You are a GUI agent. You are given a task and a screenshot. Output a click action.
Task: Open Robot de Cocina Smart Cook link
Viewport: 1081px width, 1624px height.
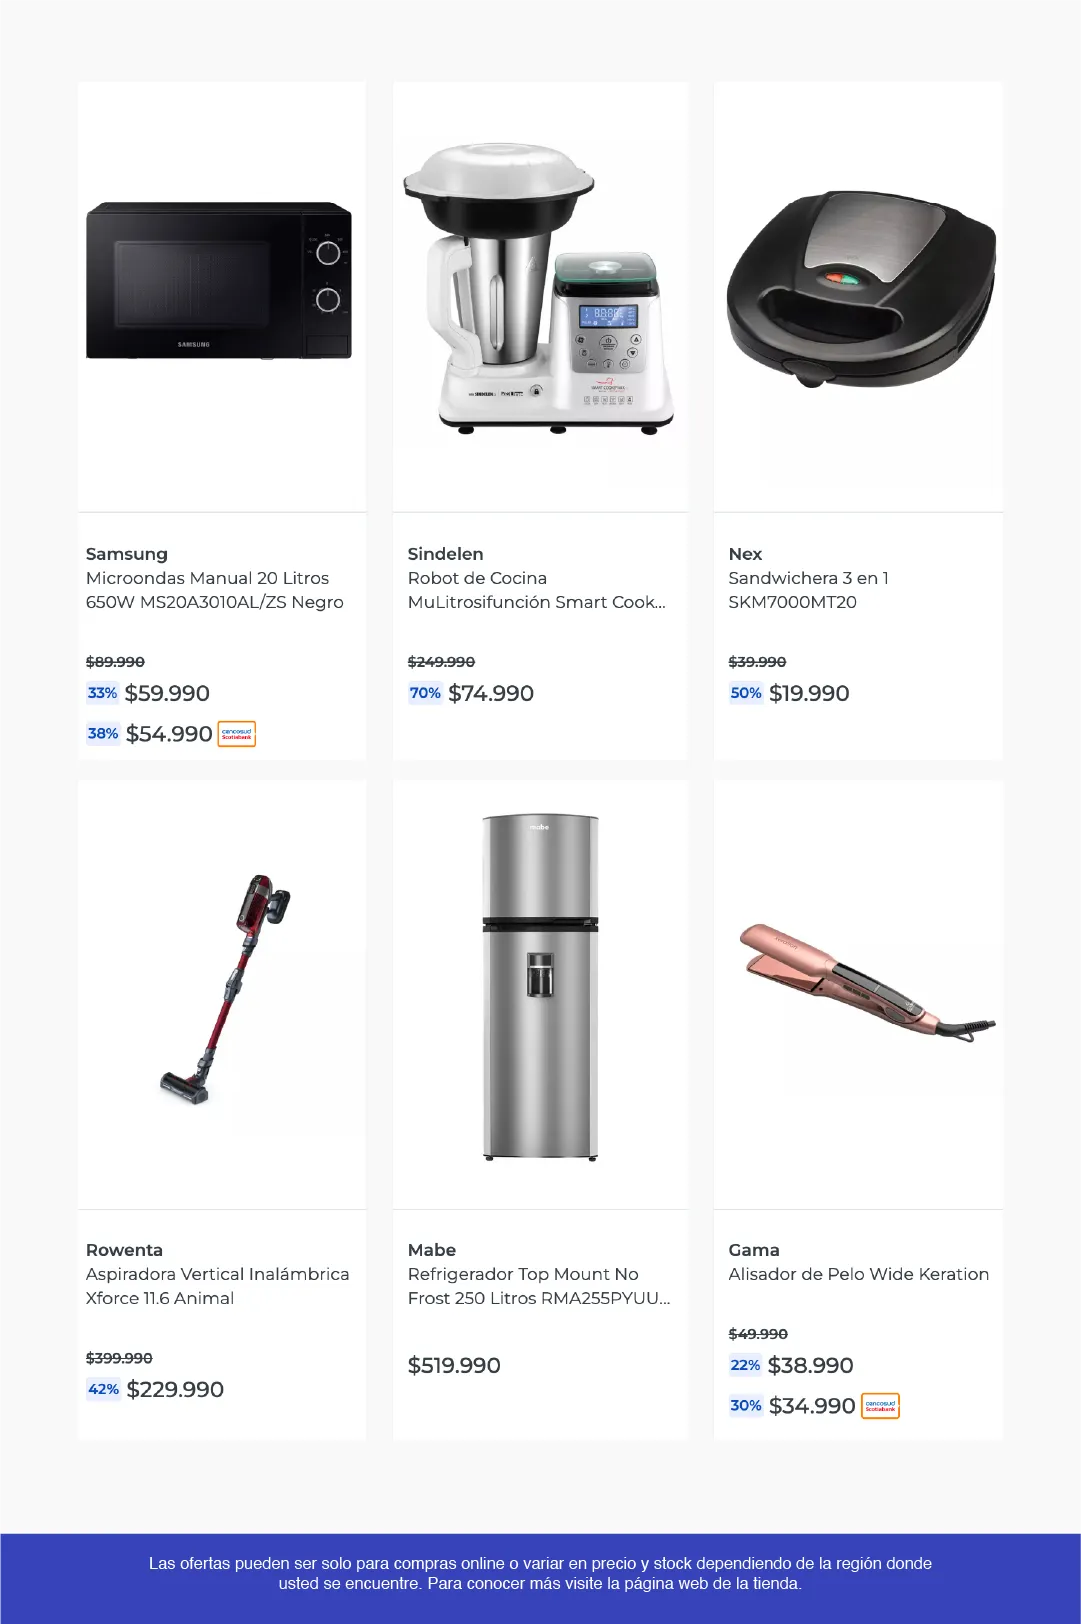click(x=537, y=590)
